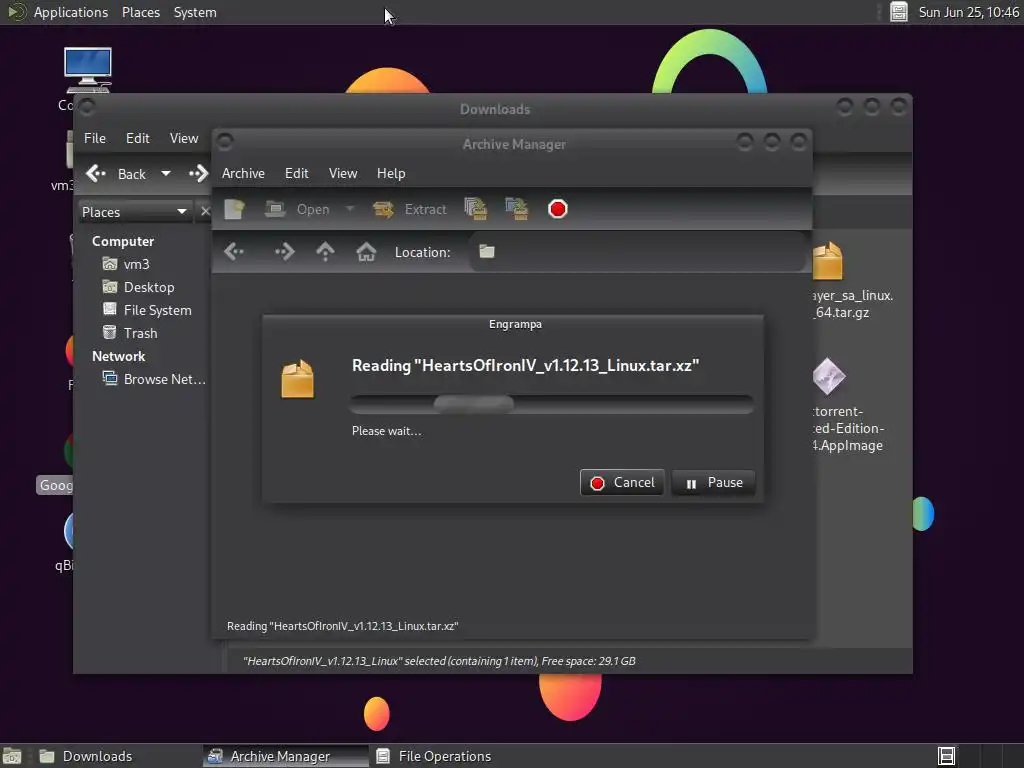Open the View menu in the Downloads window
Image resolution: width=1024 pixels, height=768 pixels.
click(x=184, y=138)
